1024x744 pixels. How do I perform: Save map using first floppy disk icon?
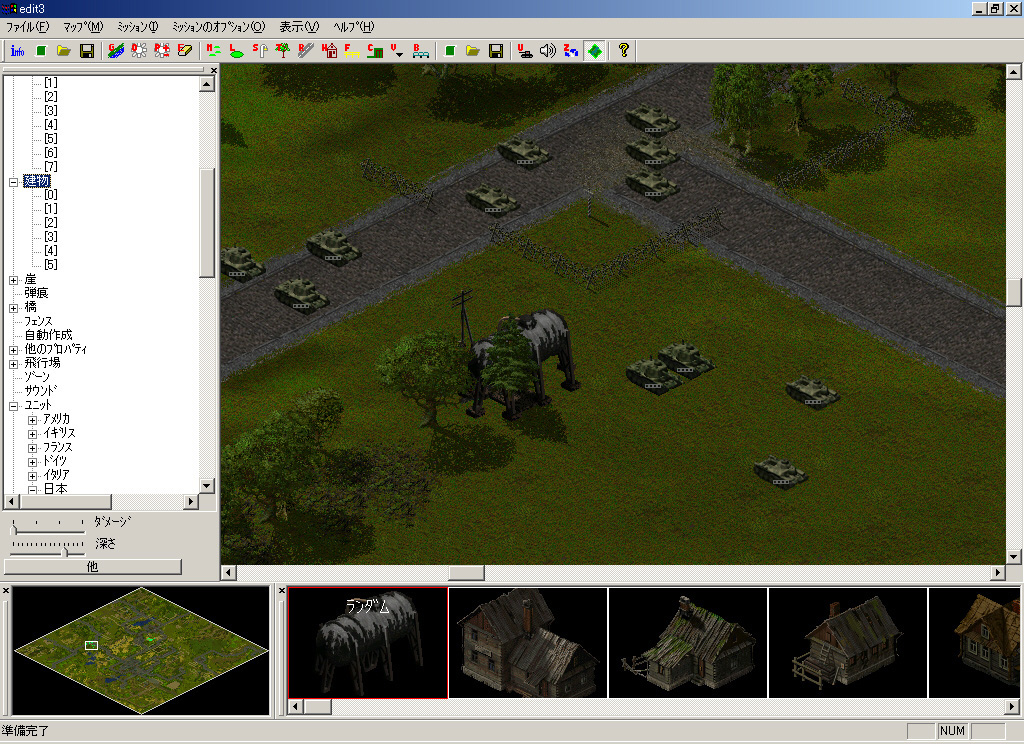pyautogui.click(x=86, y=51)
